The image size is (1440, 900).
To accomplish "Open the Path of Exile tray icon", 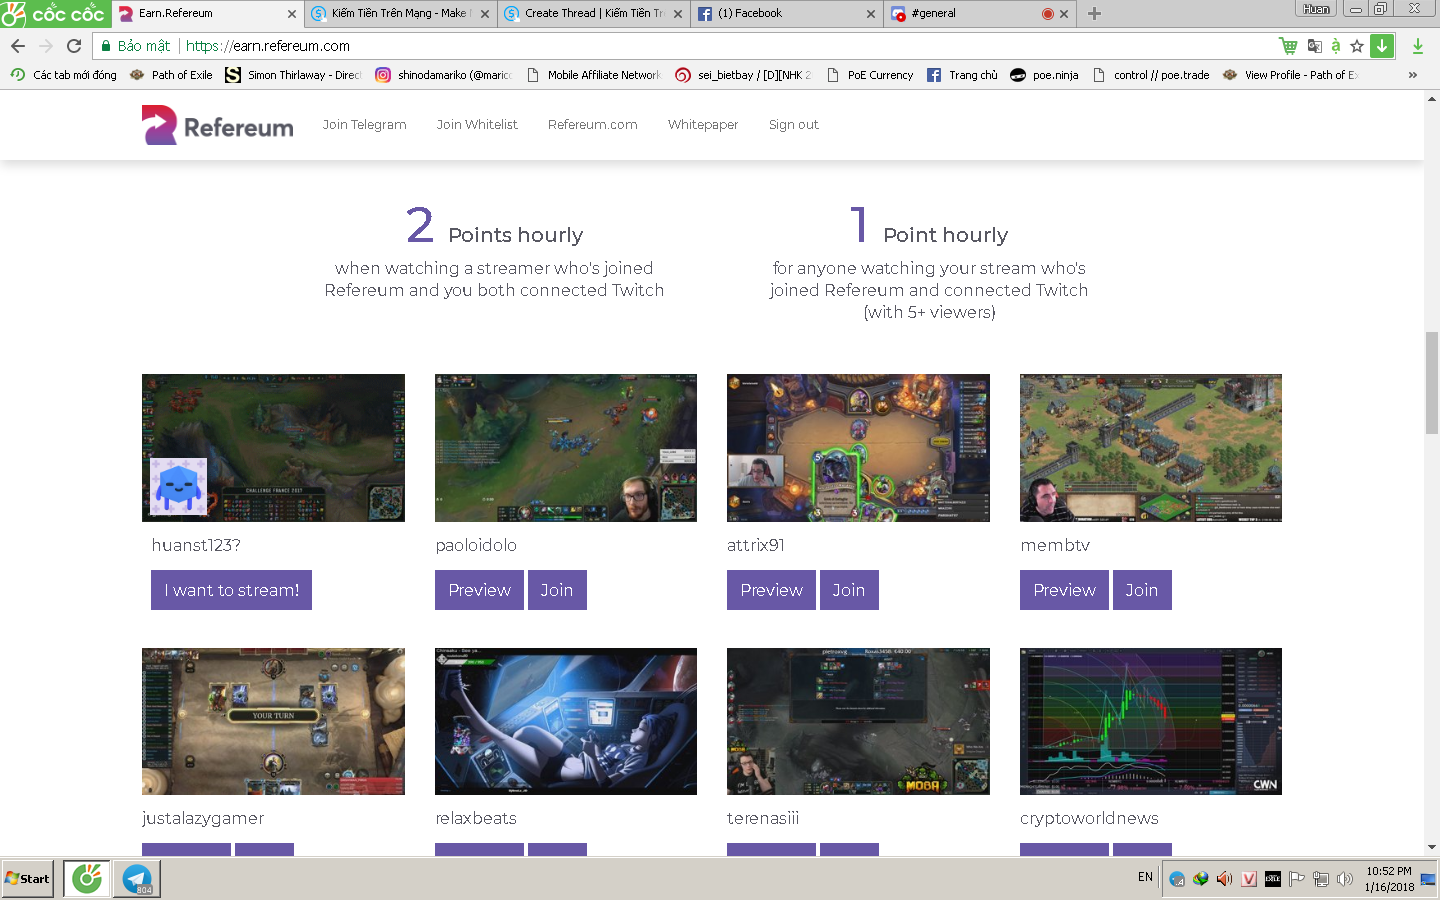I will 1273,879.
